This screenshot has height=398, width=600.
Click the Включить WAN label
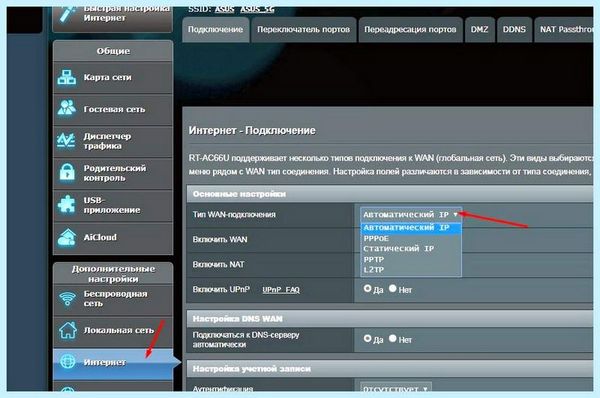pyautogui.click(x=220, y=240)
